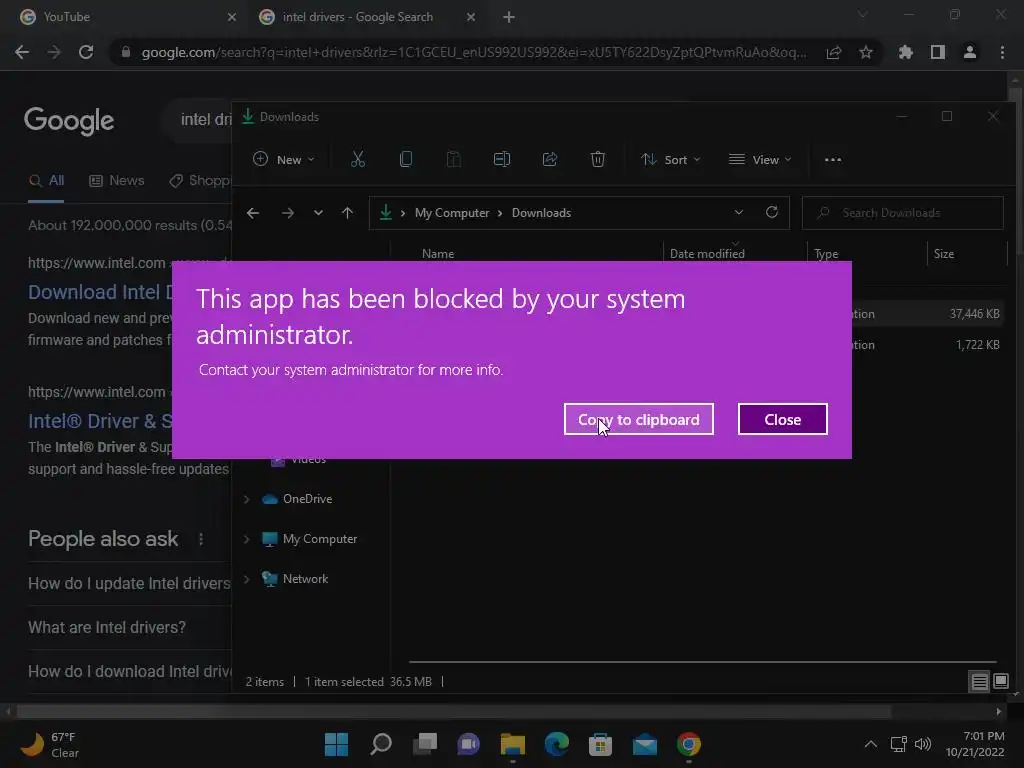1024x768 pixels.
Task: Close the blocked app dialog
Action: coord(782,419)
